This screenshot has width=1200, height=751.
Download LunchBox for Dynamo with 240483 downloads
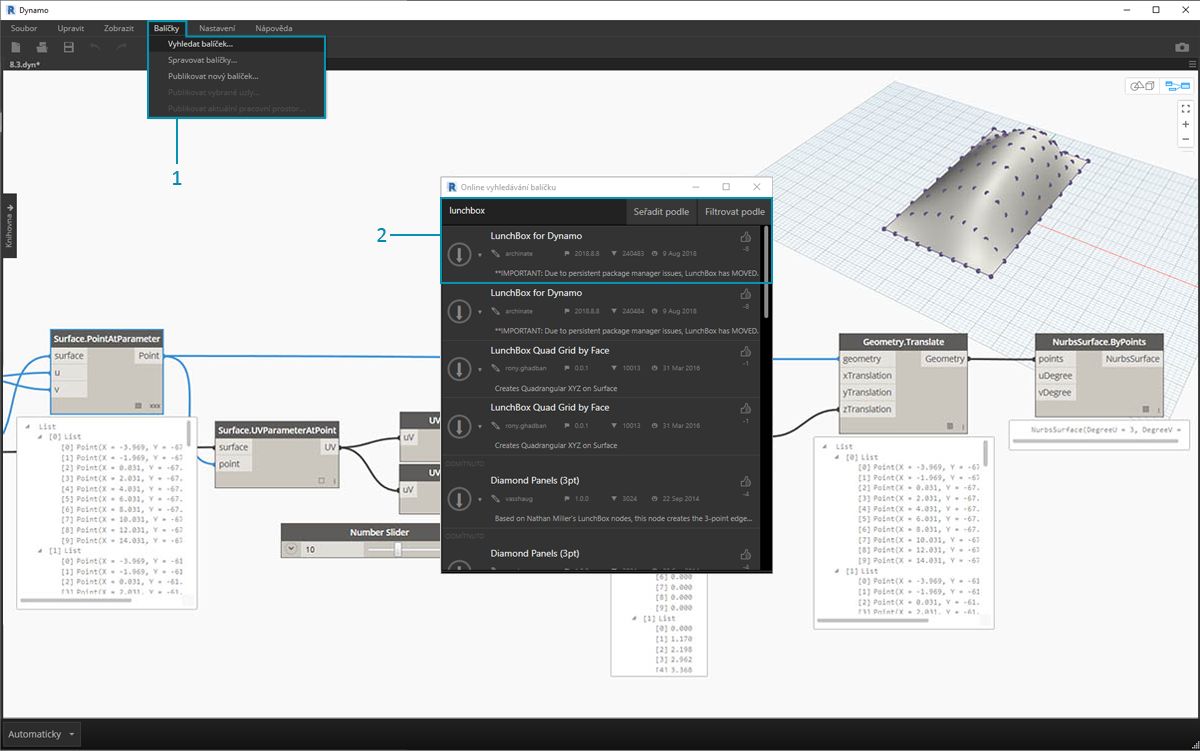(458, 255)
